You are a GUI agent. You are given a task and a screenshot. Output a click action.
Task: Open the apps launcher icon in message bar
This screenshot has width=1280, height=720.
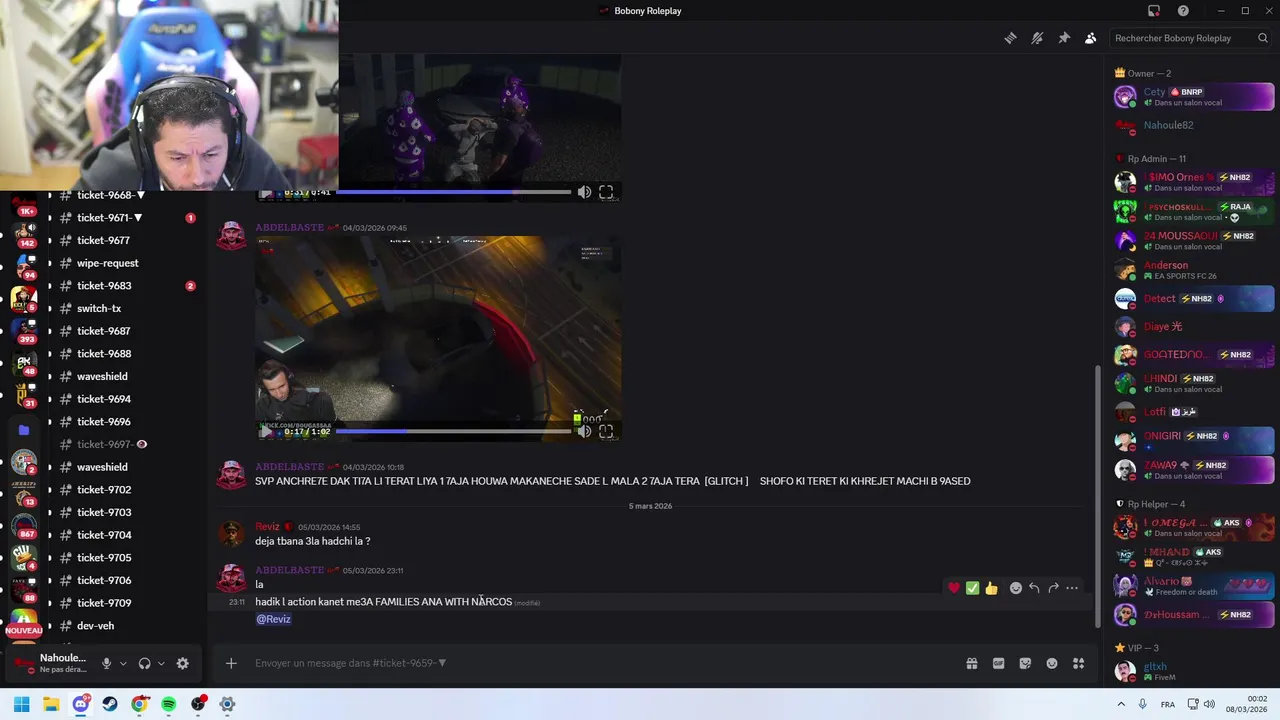(1079, 663)
